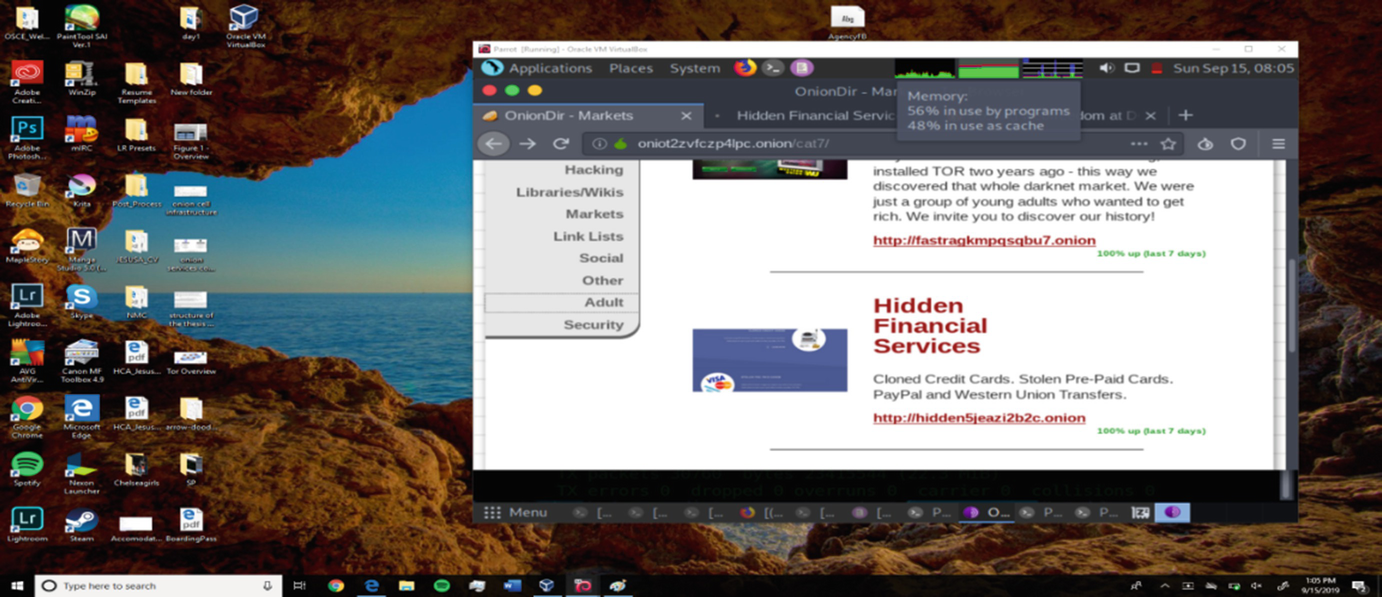Open the Places menu
The image size is (1382, 597).
631,68
